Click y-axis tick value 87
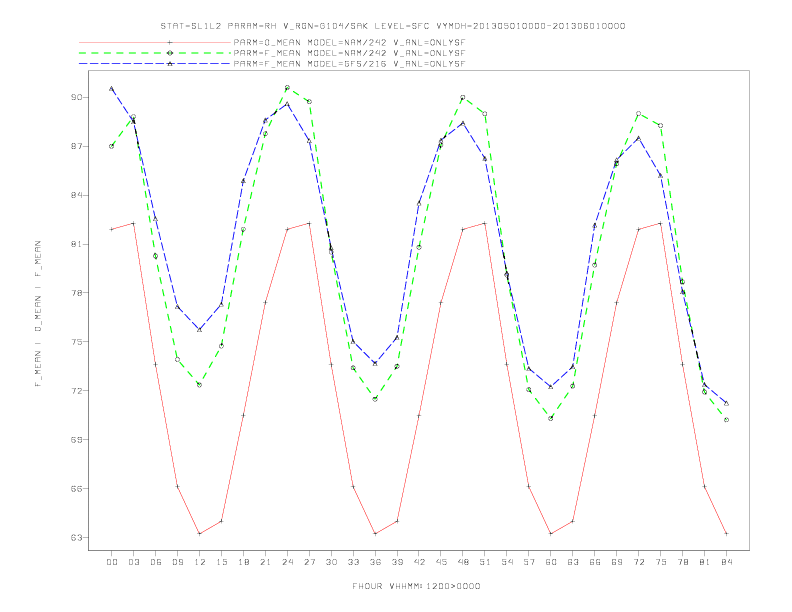This screenshot has width=792, height=612. 76,146
